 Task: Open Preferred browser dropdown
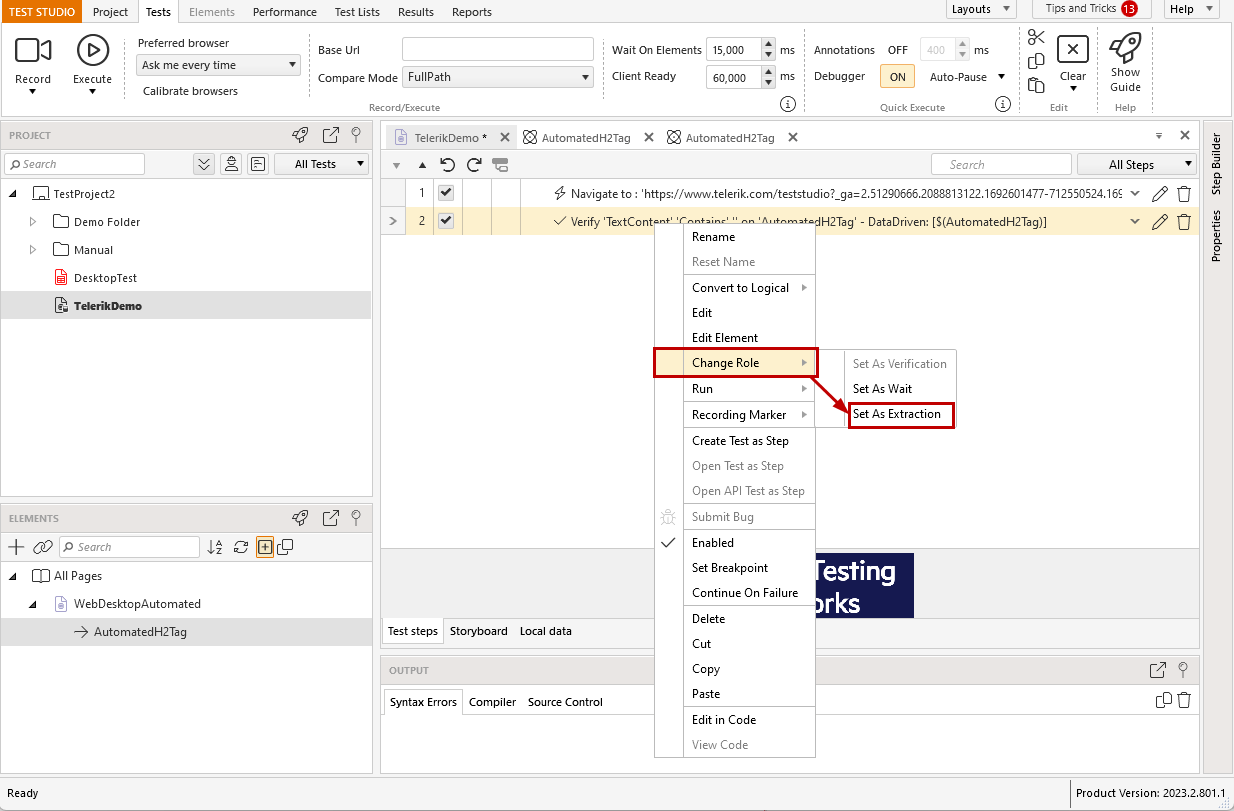(x=218, y=65)
